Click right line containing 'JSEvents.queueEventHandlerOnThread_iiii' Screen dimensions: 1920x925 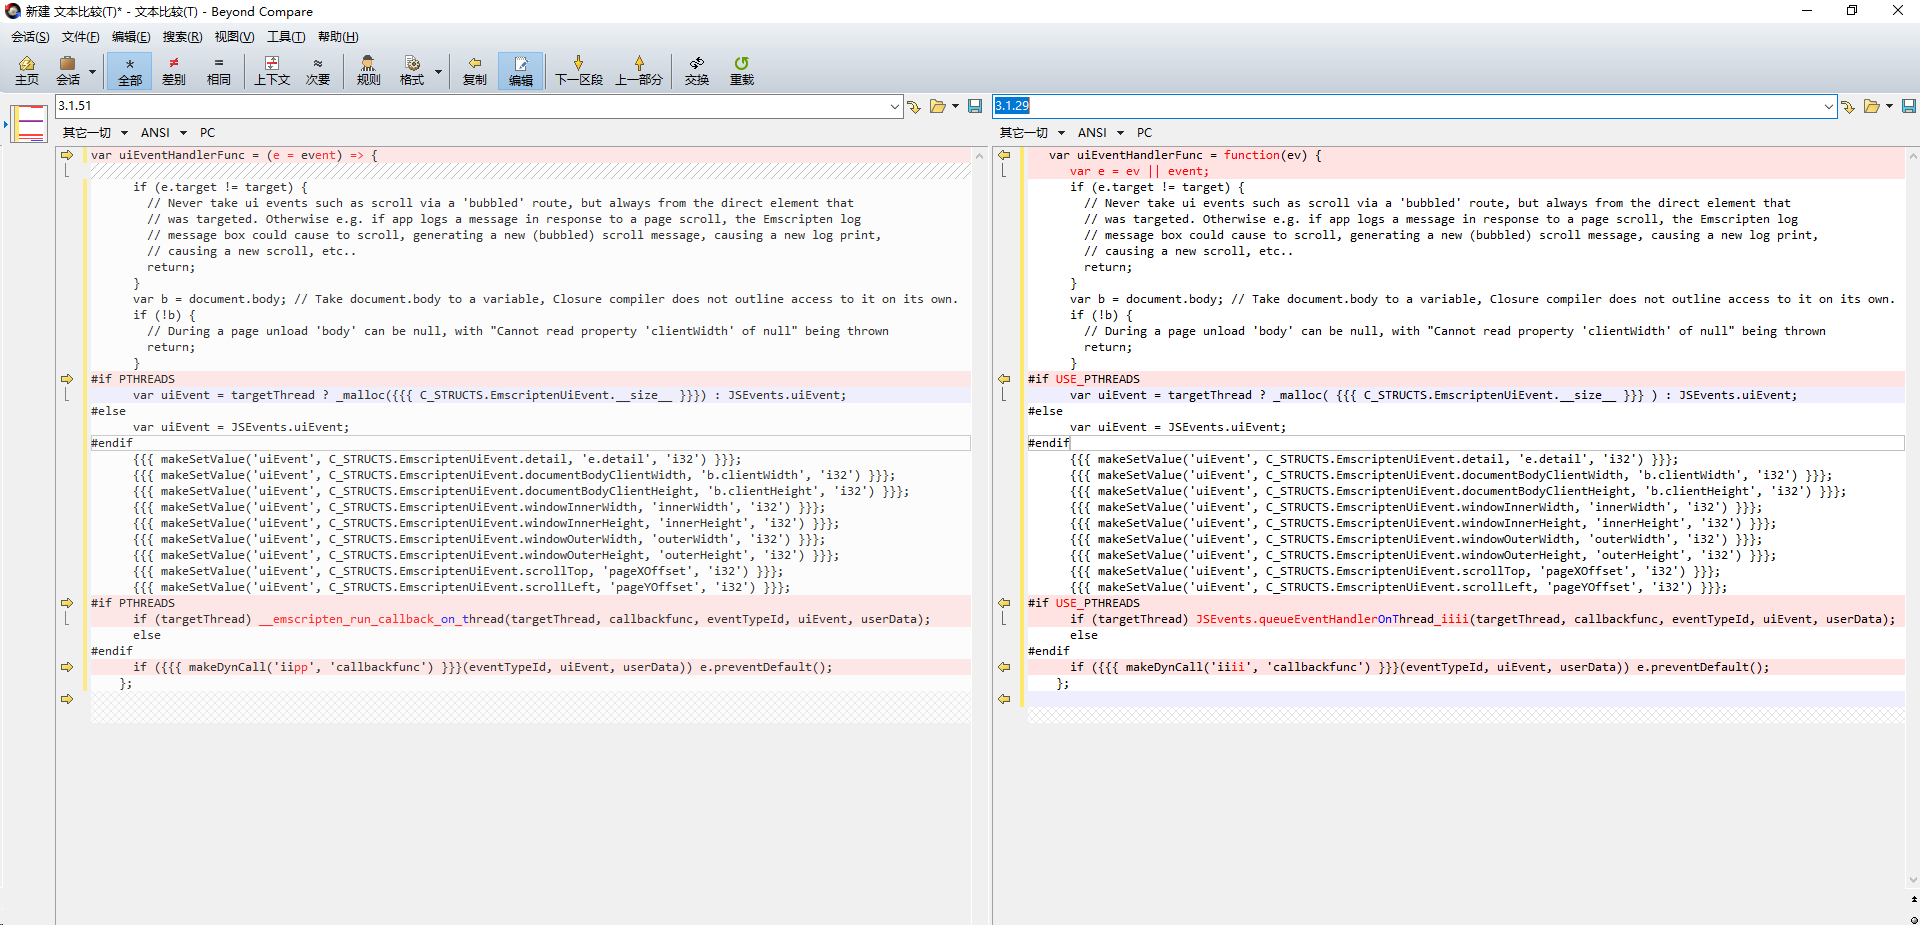point(1466,619)
